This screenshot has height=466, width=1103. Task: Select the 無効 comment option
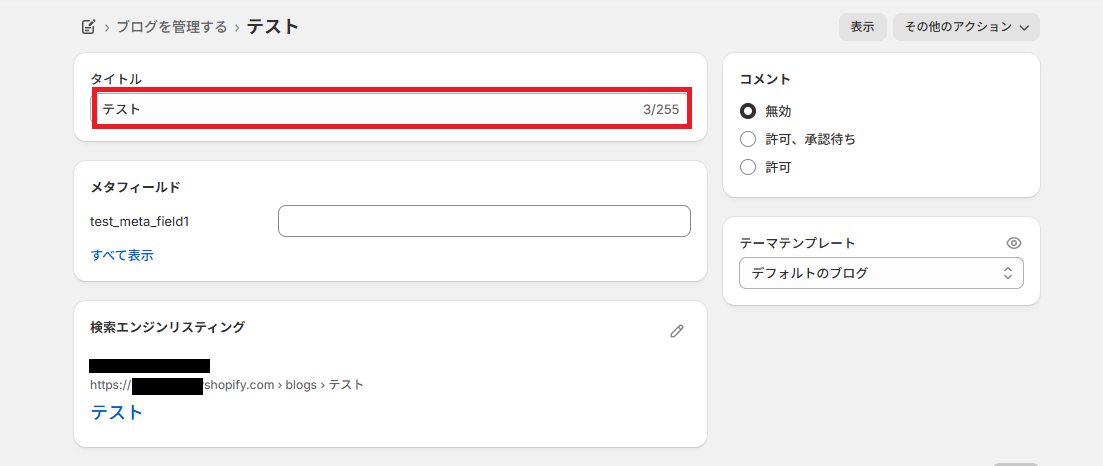(748, 111)
